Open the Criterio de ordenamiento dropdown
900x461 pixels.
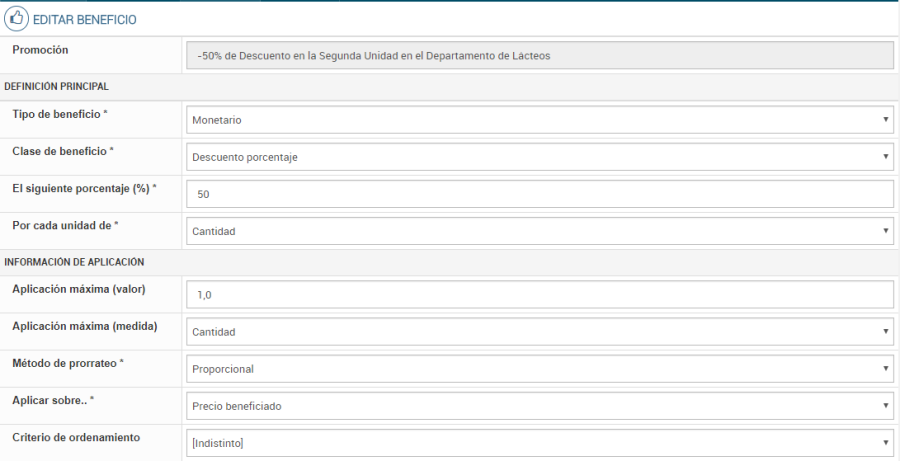[x=539, y=442]
